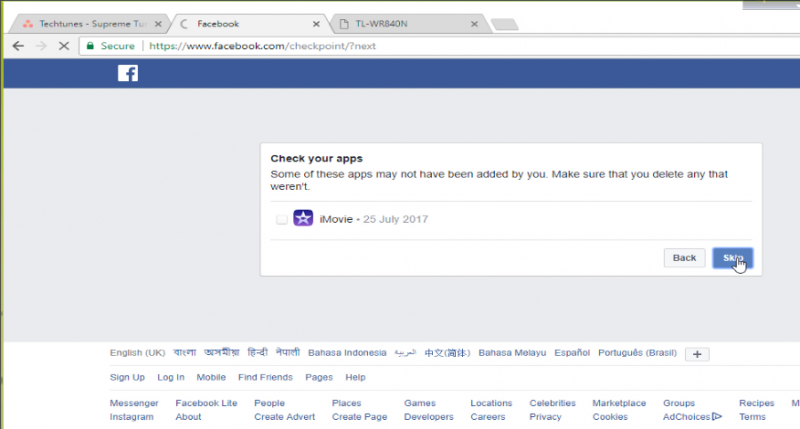Click the Back button in dialog
The width and height of the screenshot is (800, 429).
pyautogui.click(x=684, y=258)
